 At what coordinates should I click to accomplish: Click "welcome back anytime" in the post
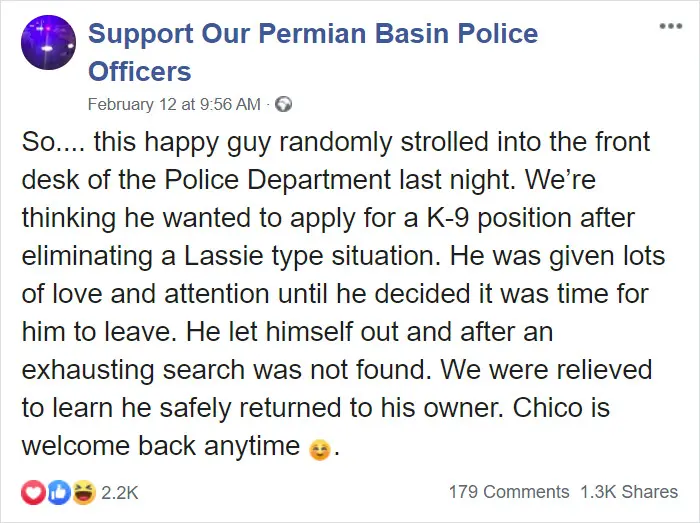click(156, 446)
